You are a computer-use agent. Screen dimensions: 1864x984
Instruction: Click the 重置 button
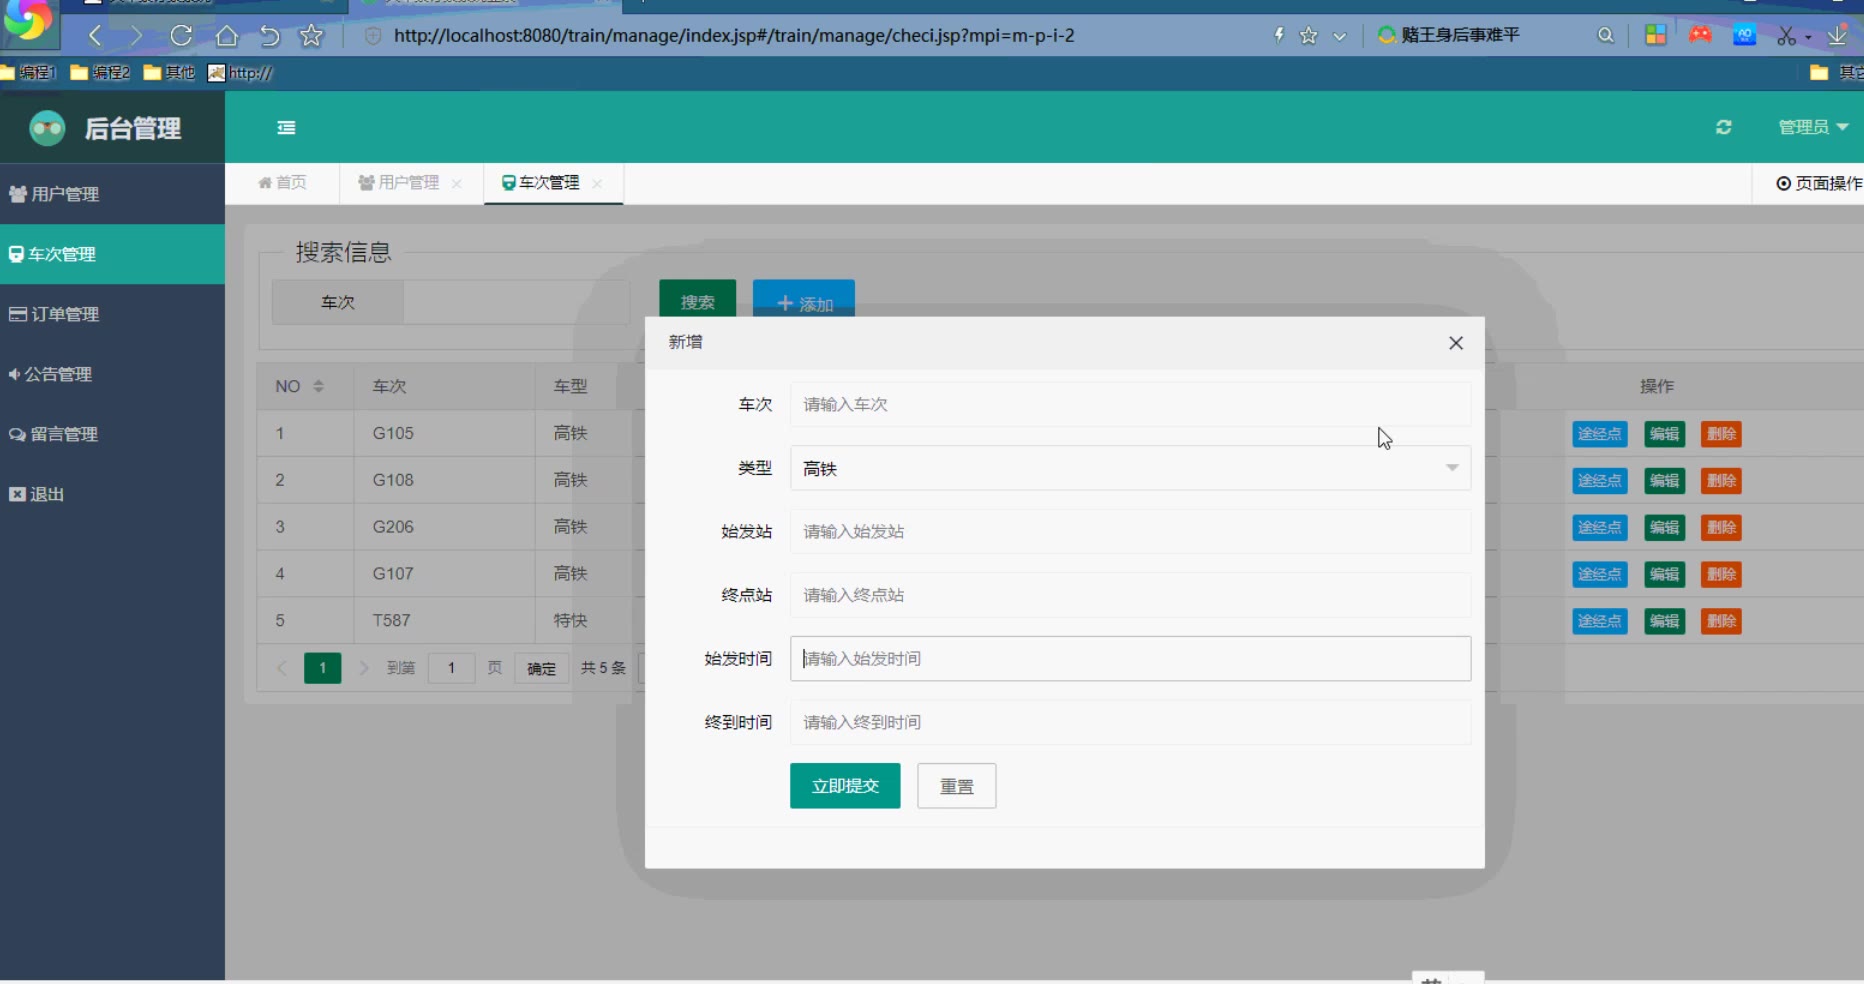coord(957,786)
